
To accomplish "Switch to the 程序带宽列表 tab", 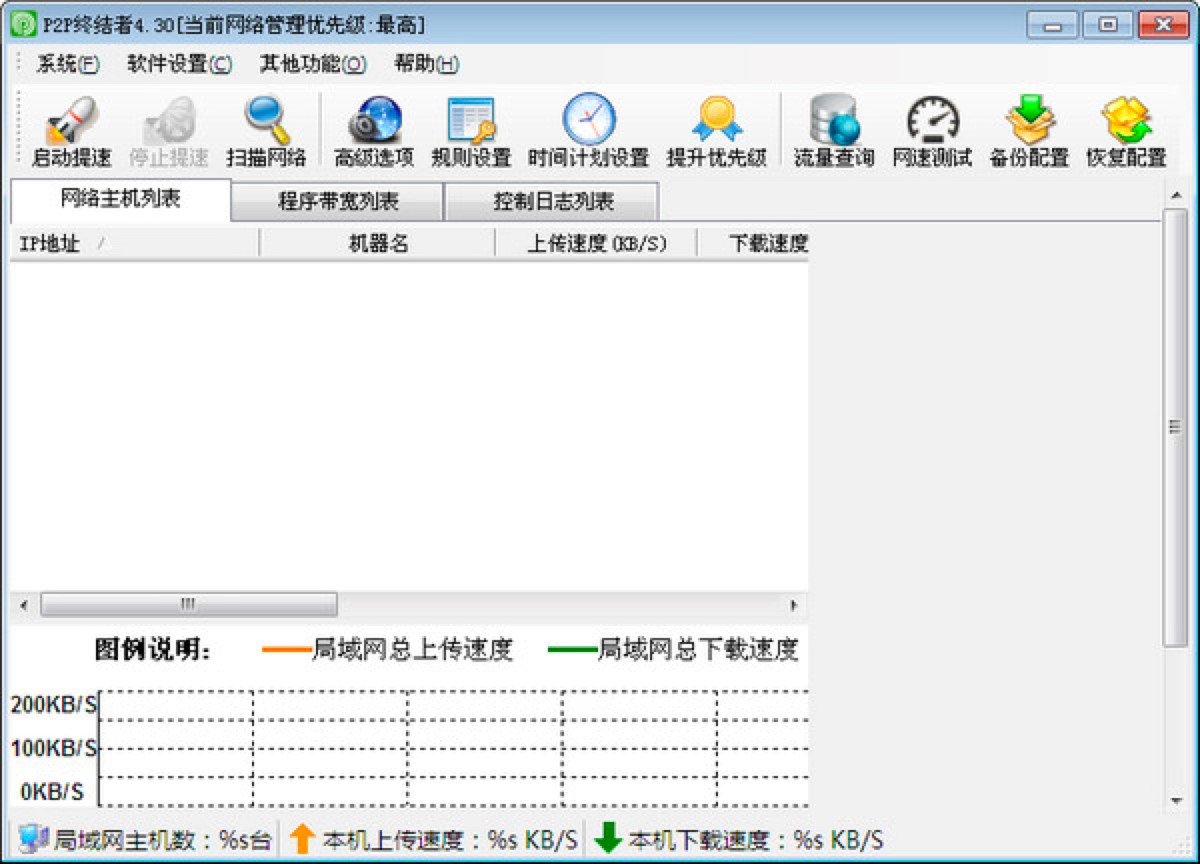I will (x=337, y=200).
